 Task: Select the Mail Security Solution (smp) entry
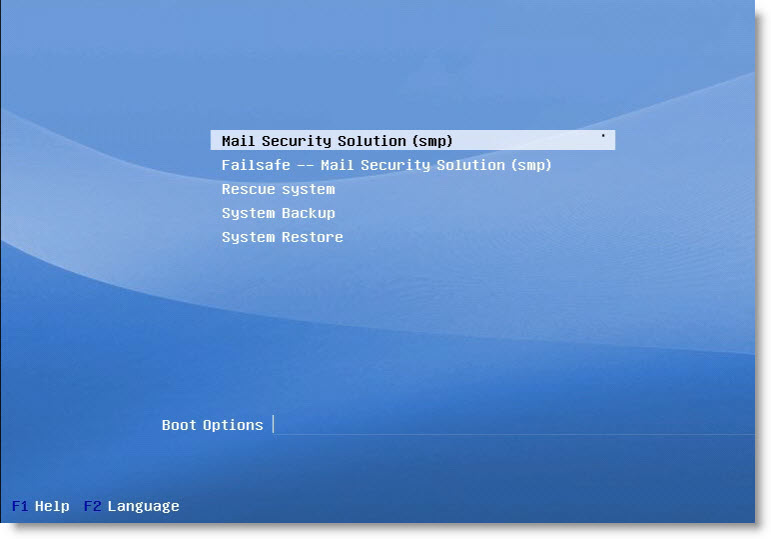point(337,141)
